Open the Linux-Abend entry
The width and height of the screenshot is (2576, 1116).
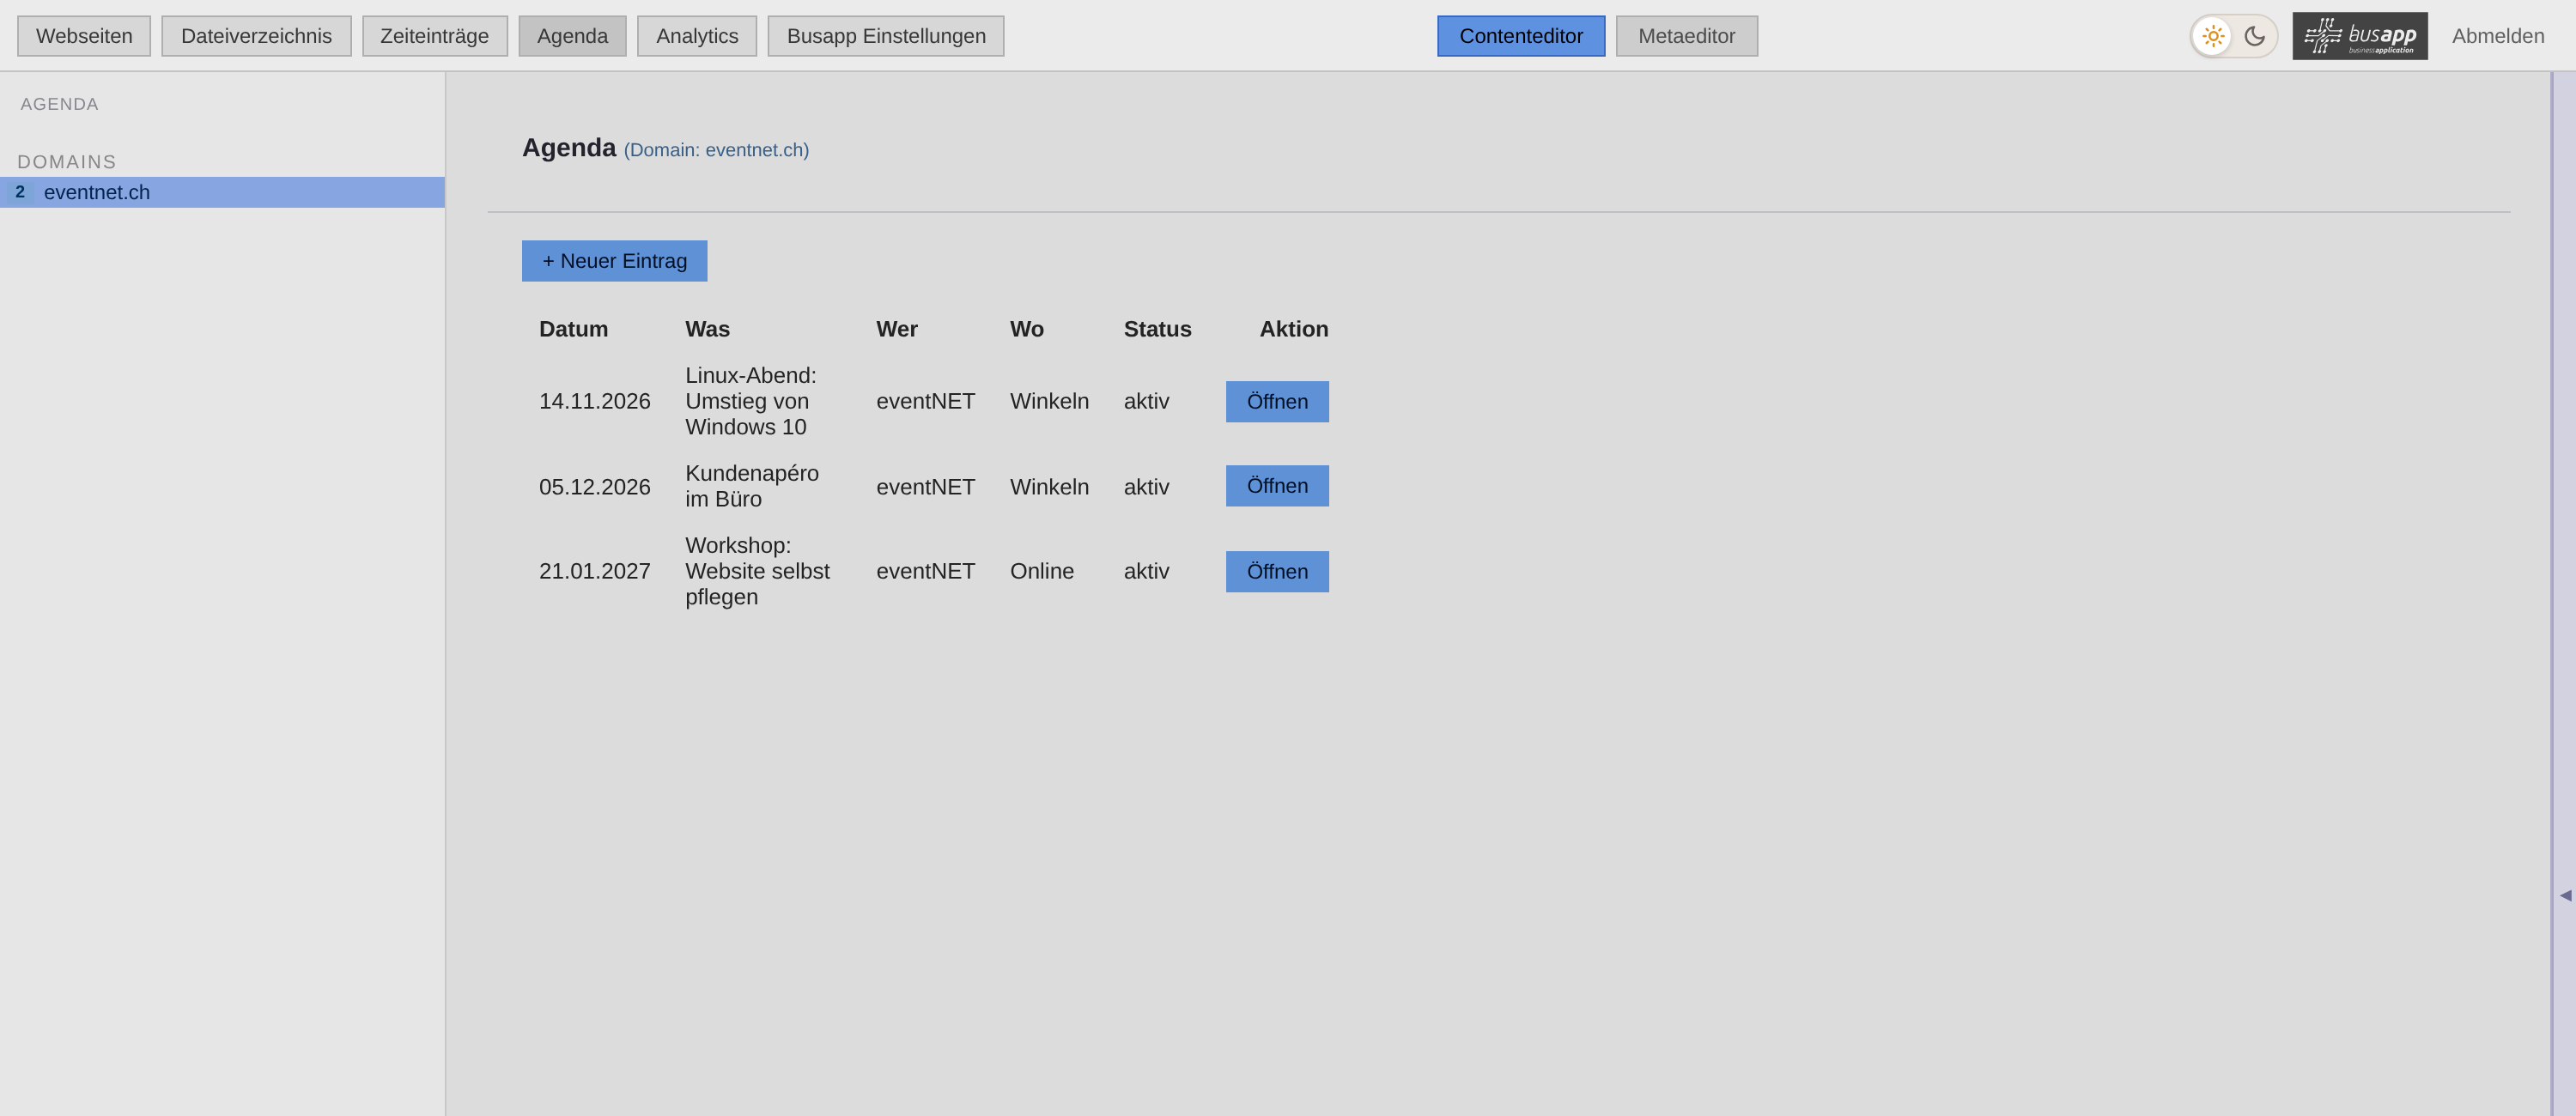click(1277, 402)
